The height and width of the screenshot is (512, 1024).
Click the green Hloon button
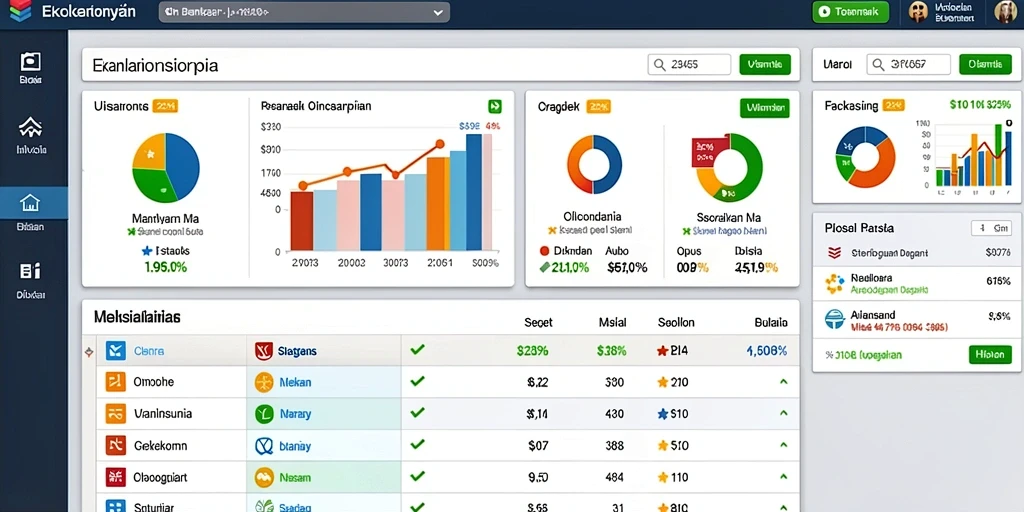click(x=990, y=355)
